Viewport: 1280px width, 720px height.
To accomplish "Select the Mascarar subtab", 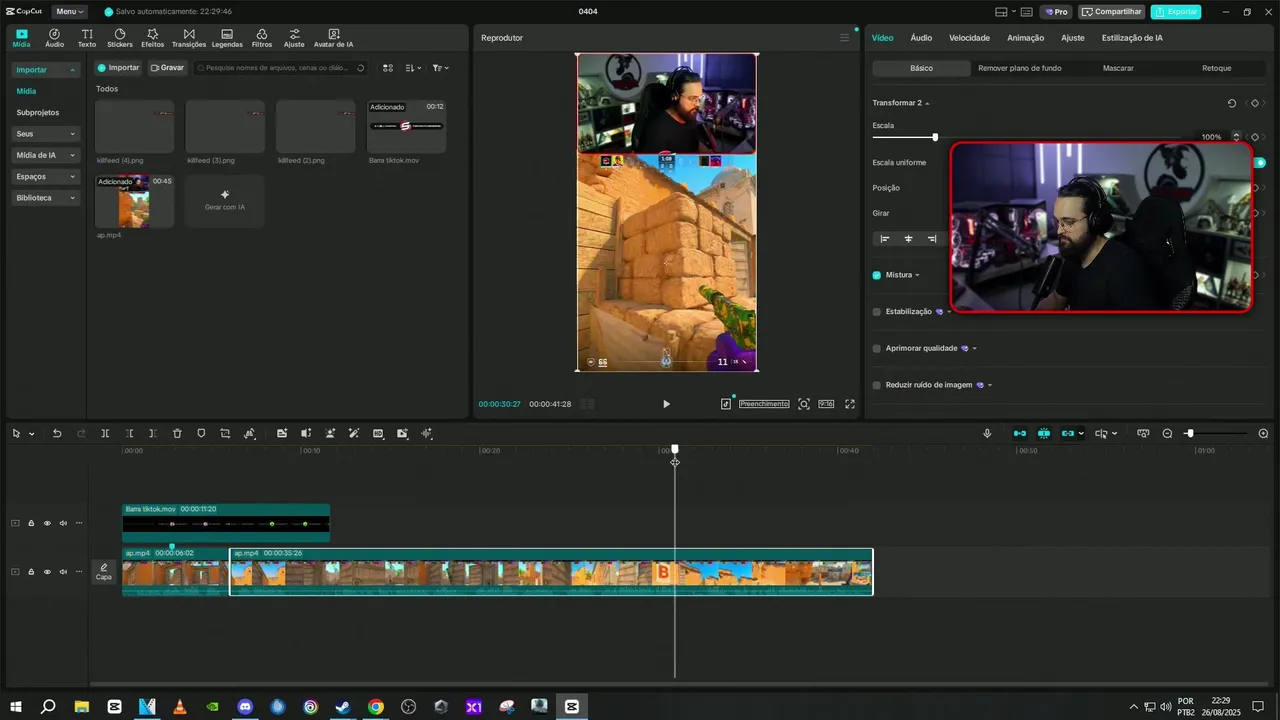I will [x=1118, y=68].
